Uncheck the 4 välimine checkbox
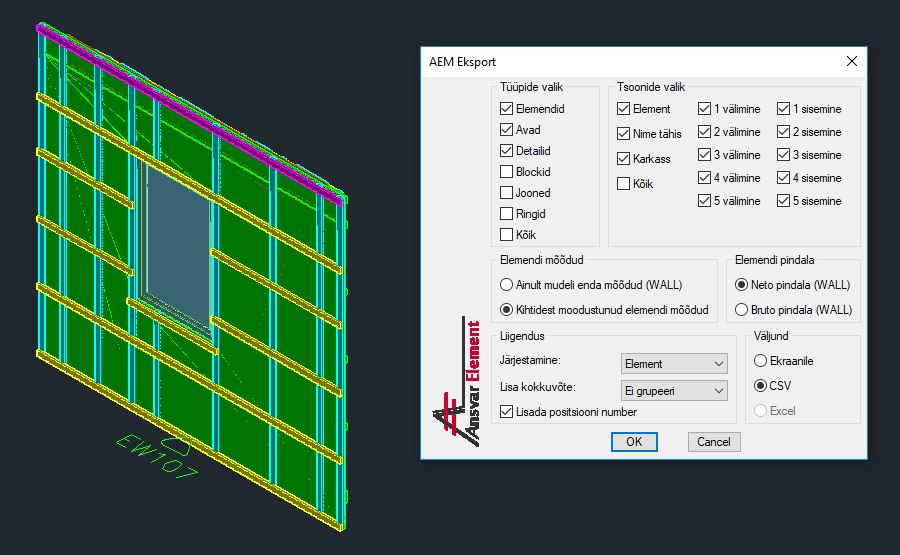 (x=704, y=177)
